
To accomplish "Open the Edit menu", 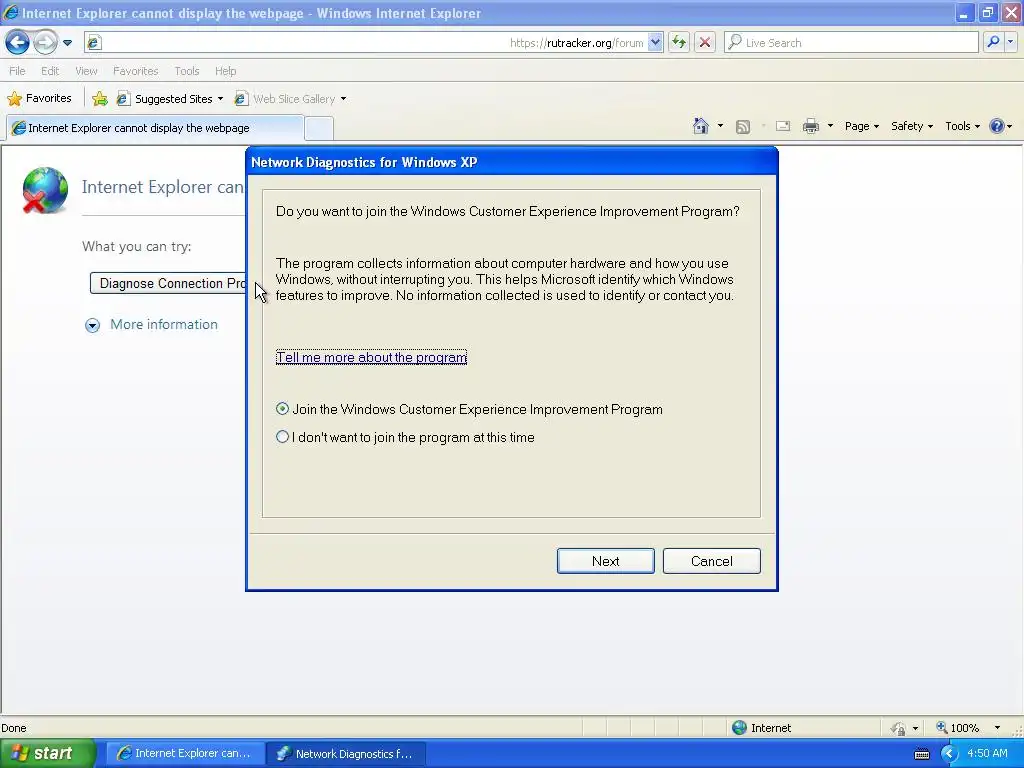I will pyautogui.click(x=50, y=71).
